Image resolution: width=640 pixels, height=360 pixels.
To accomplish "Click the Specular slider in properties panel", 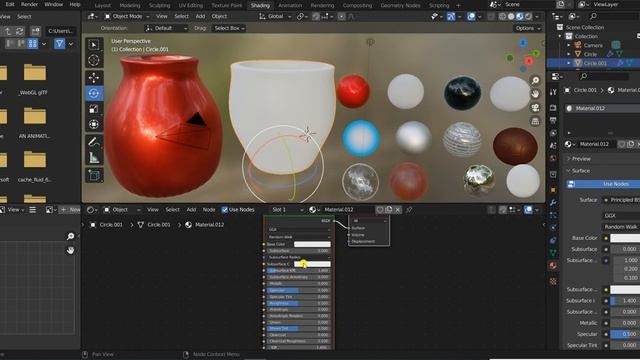I will [625, 334].
